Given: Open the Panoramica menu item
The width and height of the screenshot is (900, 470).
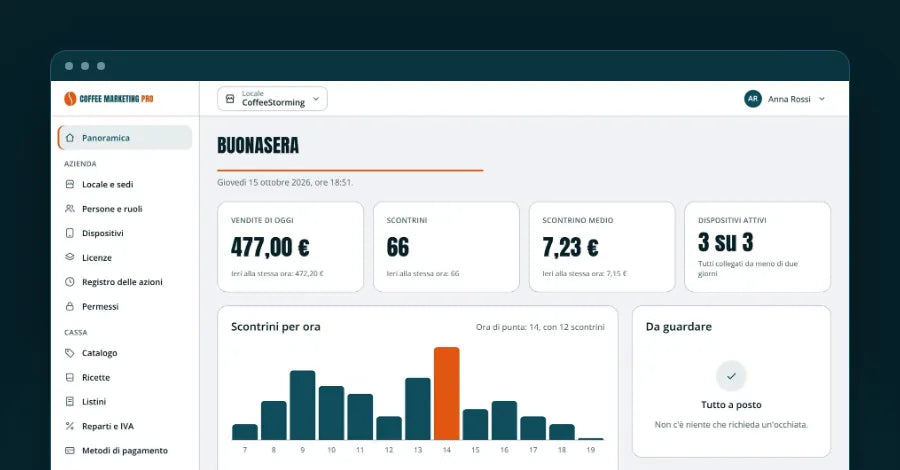Looking at the screenshot, I should [125, 138].
